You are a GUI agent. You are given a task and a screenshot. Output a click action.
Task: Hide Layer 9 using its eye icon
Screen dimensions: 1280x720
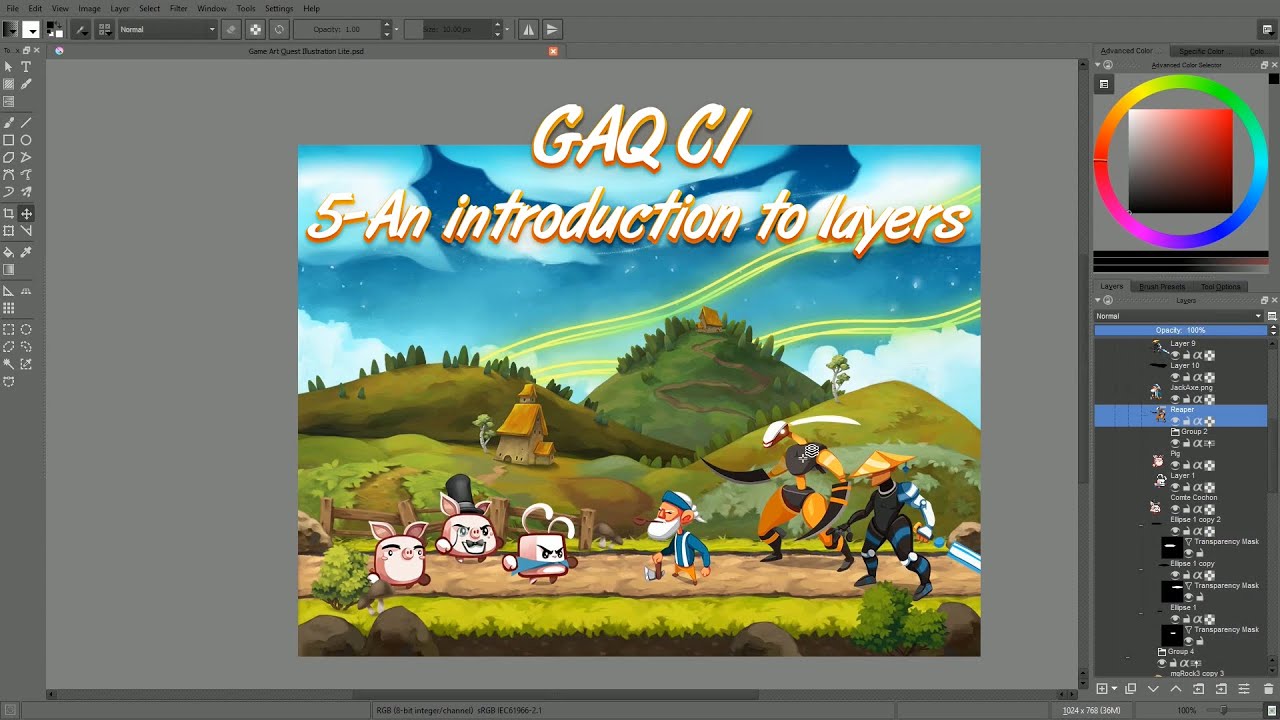pyautogui.click(x=1175, y=355)
